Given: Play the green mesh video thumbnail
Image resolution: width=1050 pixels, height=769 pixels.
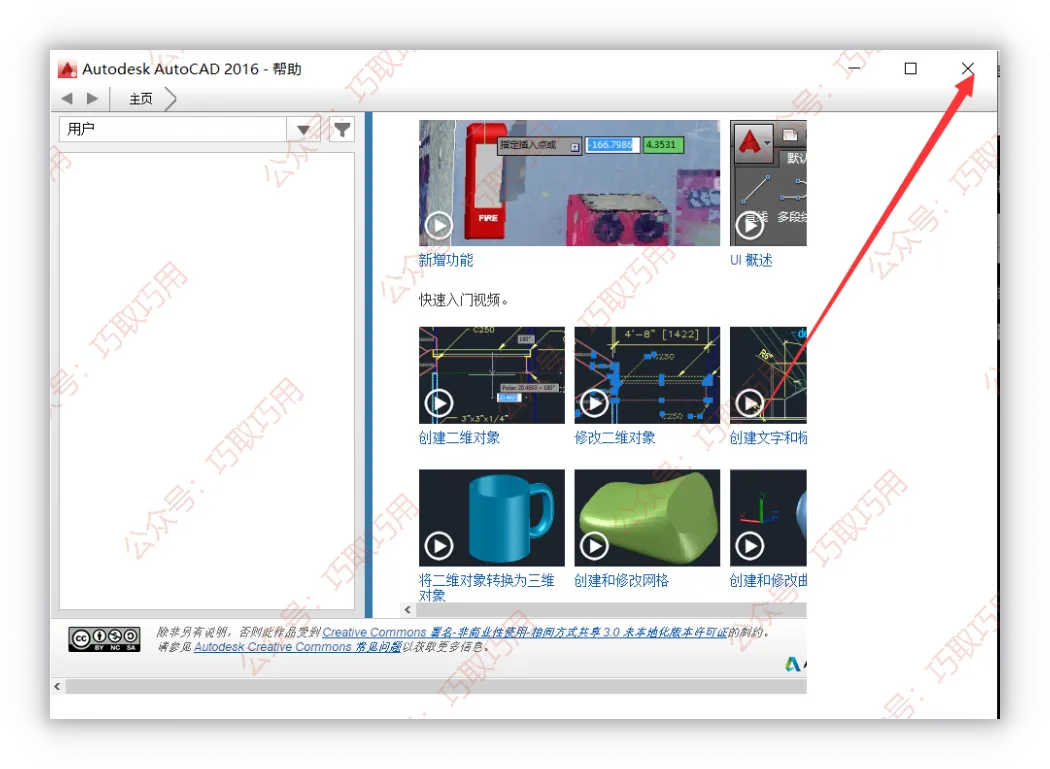Looking at the screenshot, I should click(x=647, y=518).
